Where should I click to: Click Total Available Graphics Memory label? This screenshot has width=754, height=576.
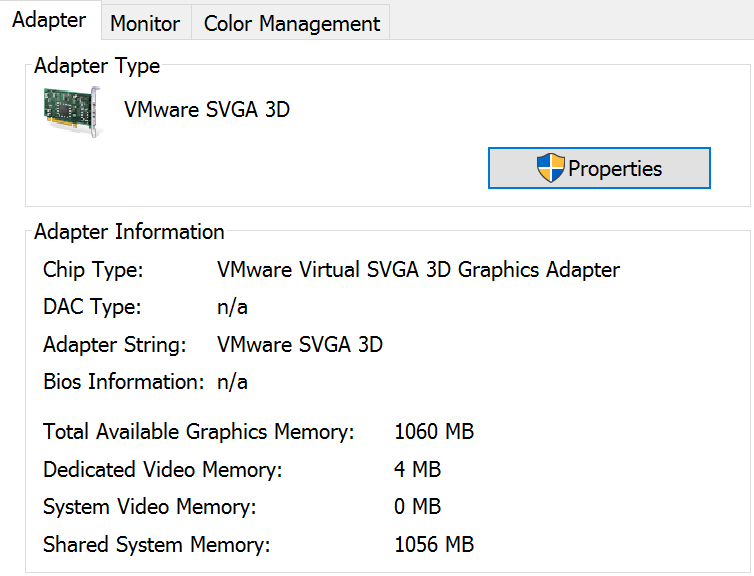coord(199,432)
